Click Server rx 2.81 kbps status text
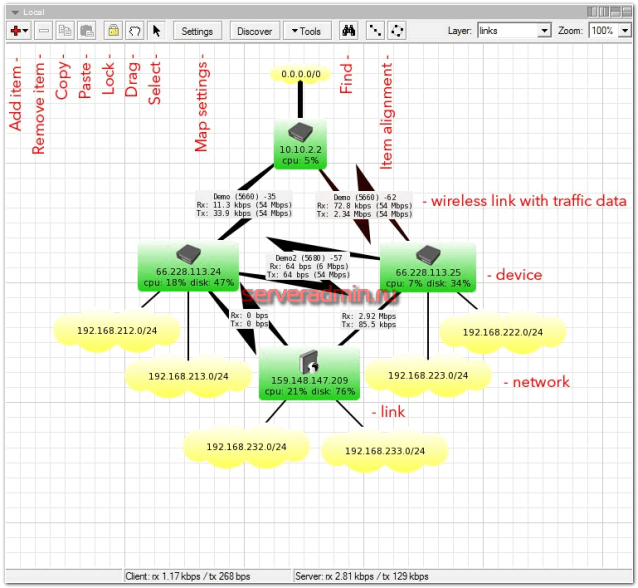 pyautogui.click(x=362, y=577)
